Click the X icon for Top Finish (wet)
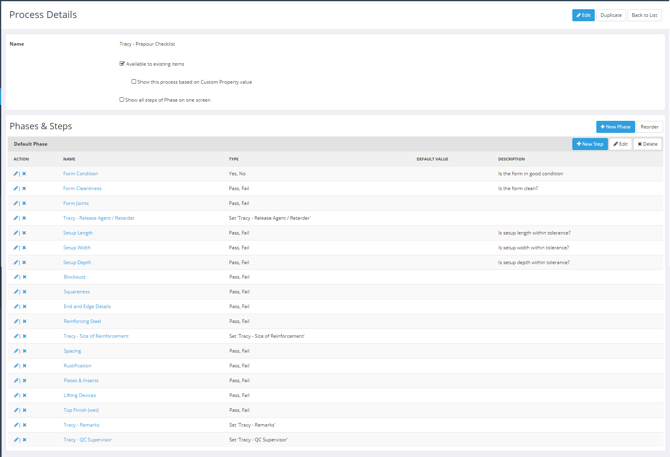The height and width of the screenshot is (457, 670). click(24, 410)
